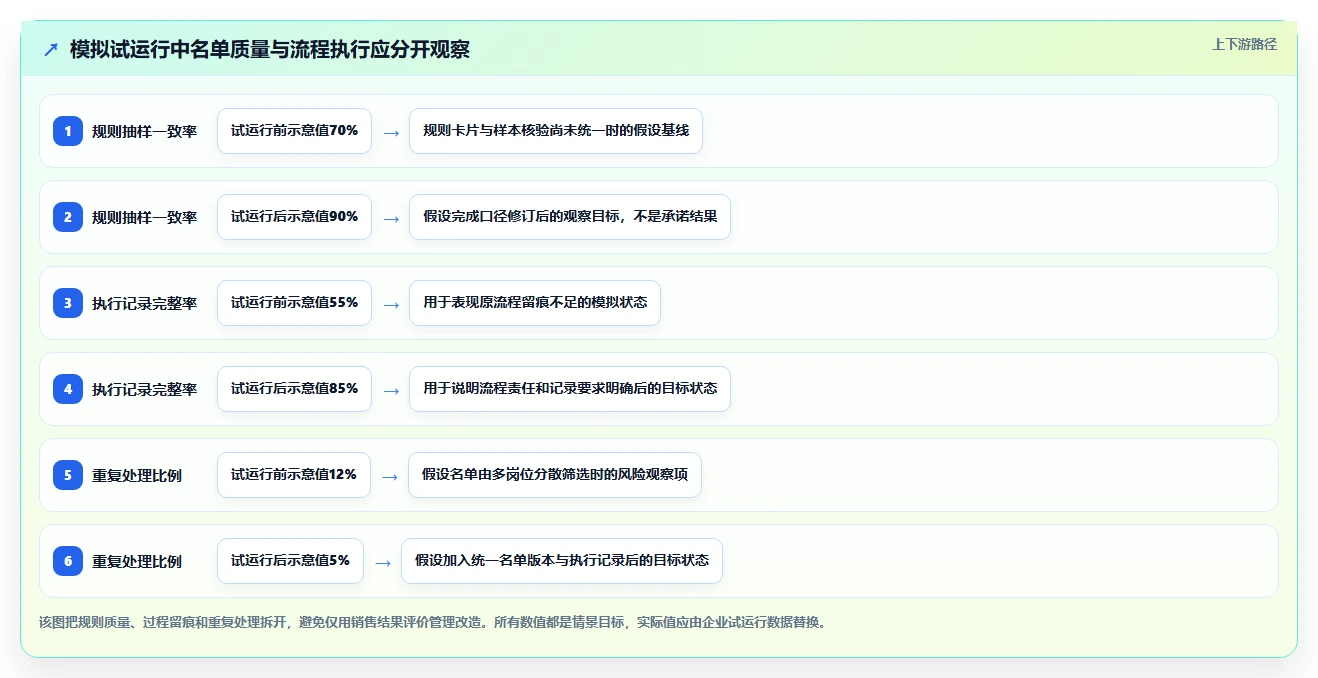This screenshot has height=678, width=1318.
Task: Click the 试运行前示意值12% chip
Action: coord(294,475)
